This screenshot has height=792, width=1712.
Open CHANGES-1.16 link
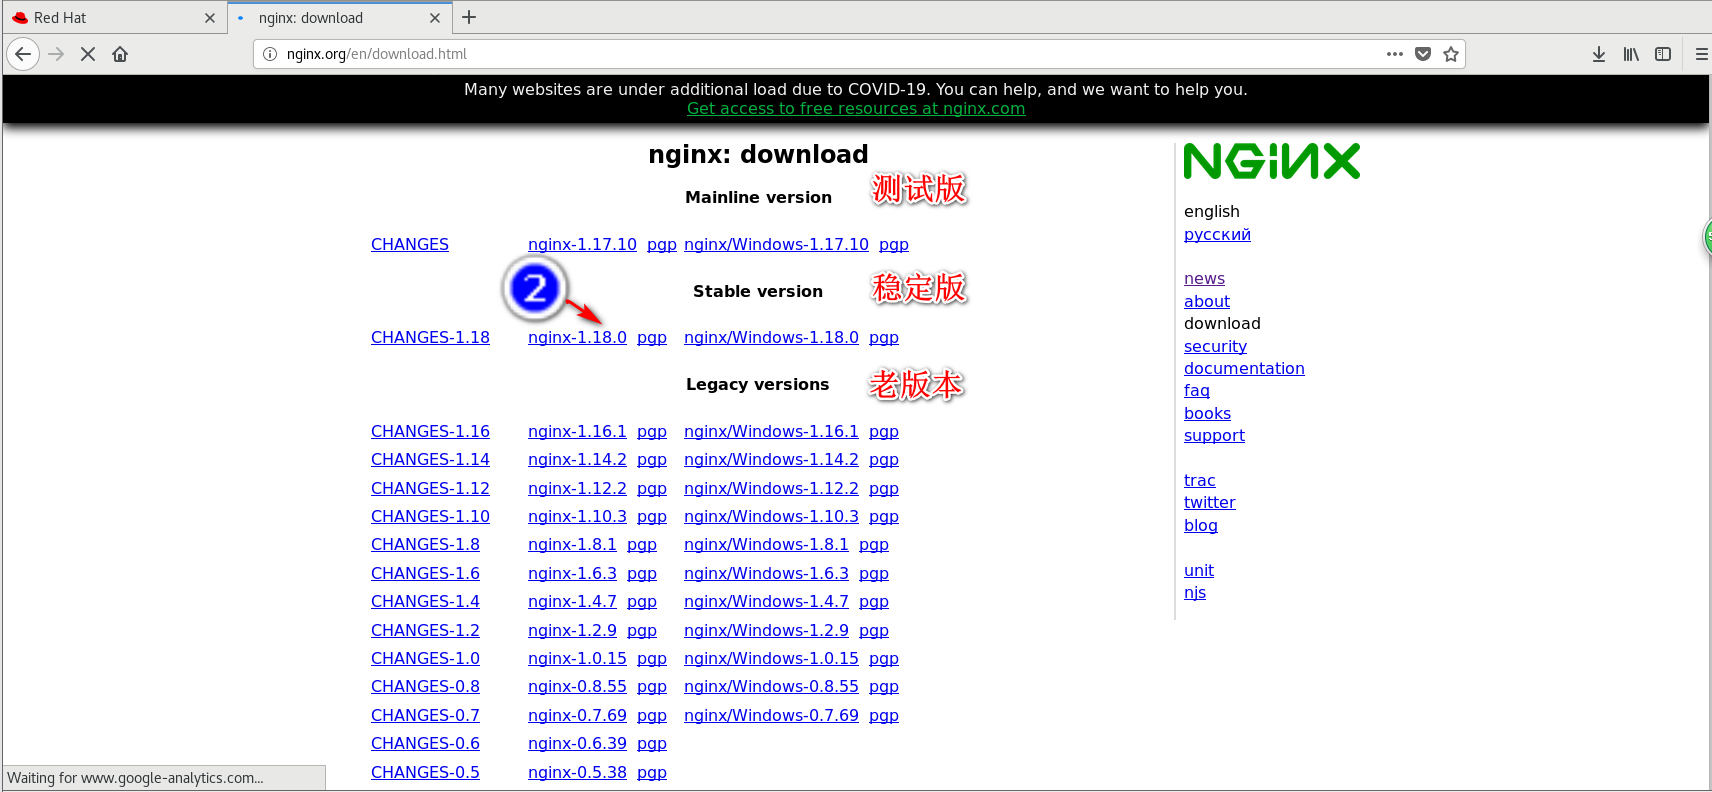click(430, 431)
